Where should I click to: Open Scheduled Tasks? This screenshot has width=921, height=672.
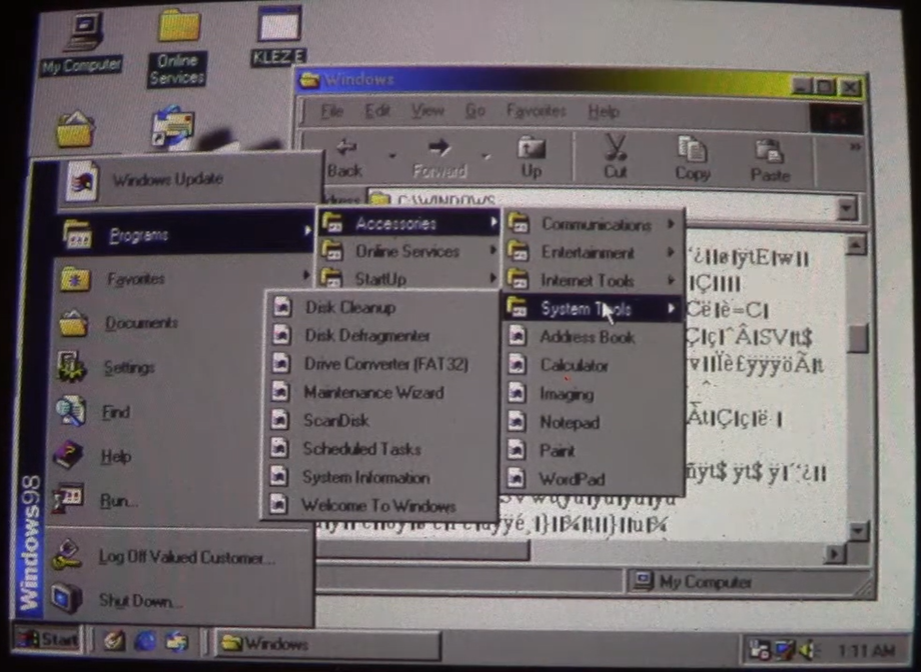coord(379,449)
